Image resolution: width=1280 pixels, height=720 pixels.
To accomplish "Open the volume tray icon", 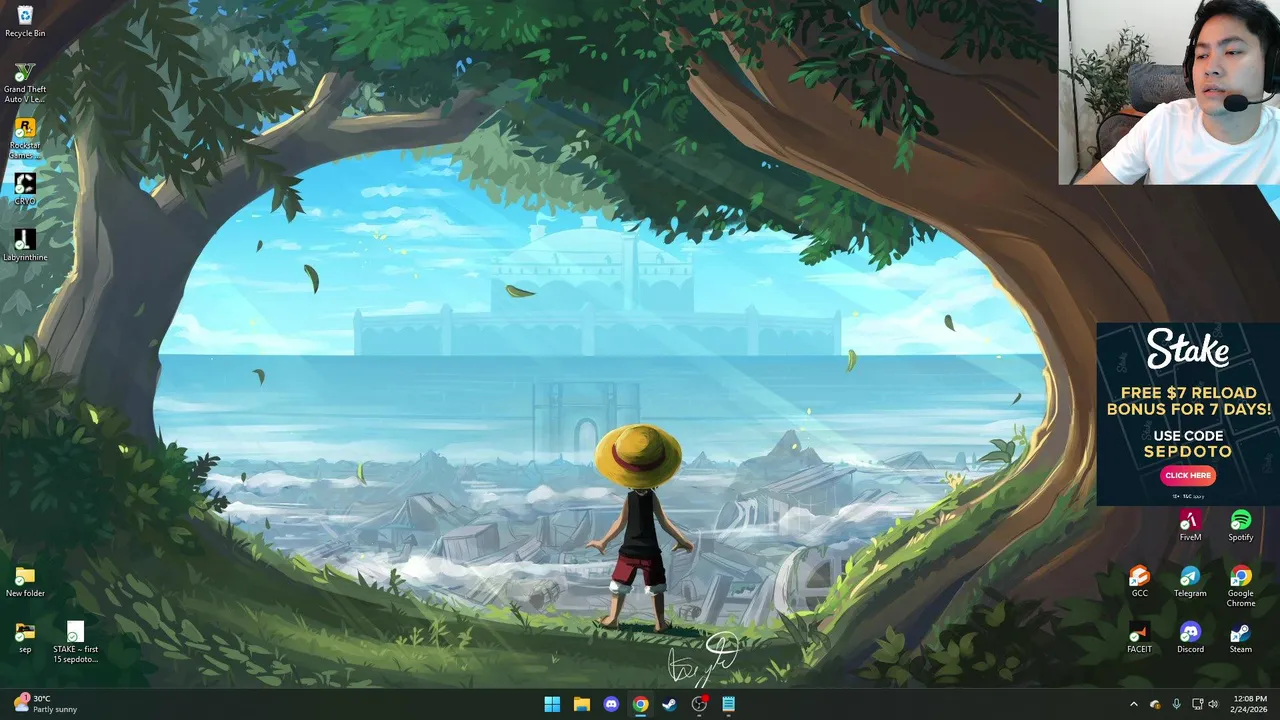I will pos(1213,704).
